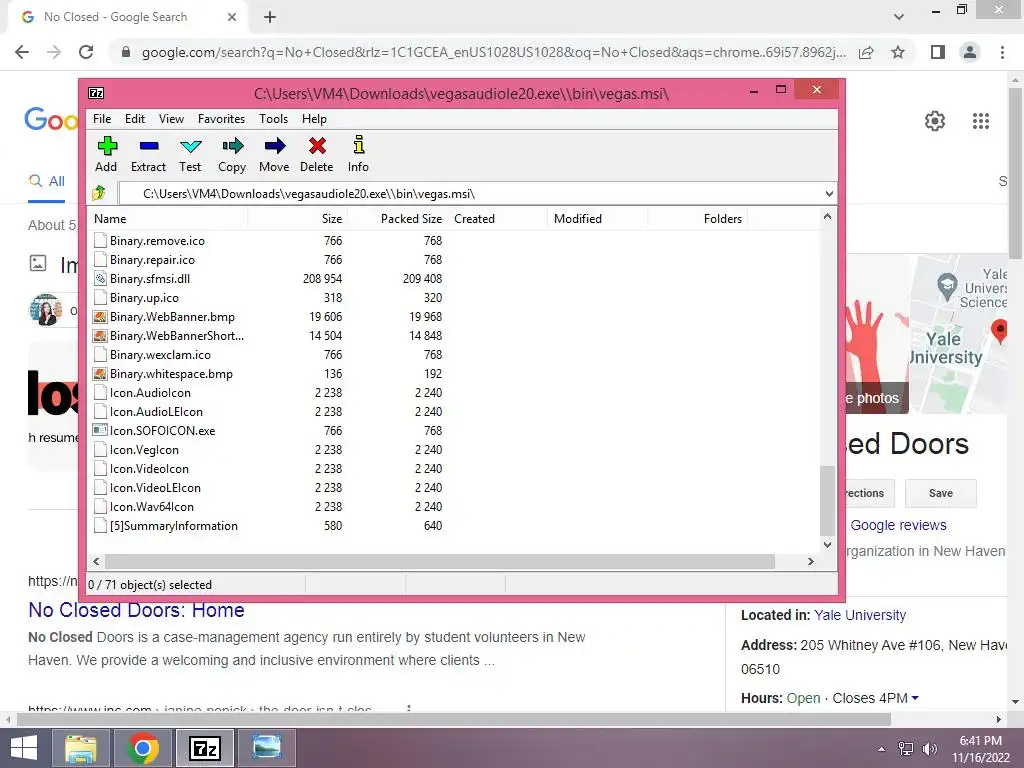Open the File menu
Image resolution: width=1024 pixels, height=768 pixels.
[102, 119]
